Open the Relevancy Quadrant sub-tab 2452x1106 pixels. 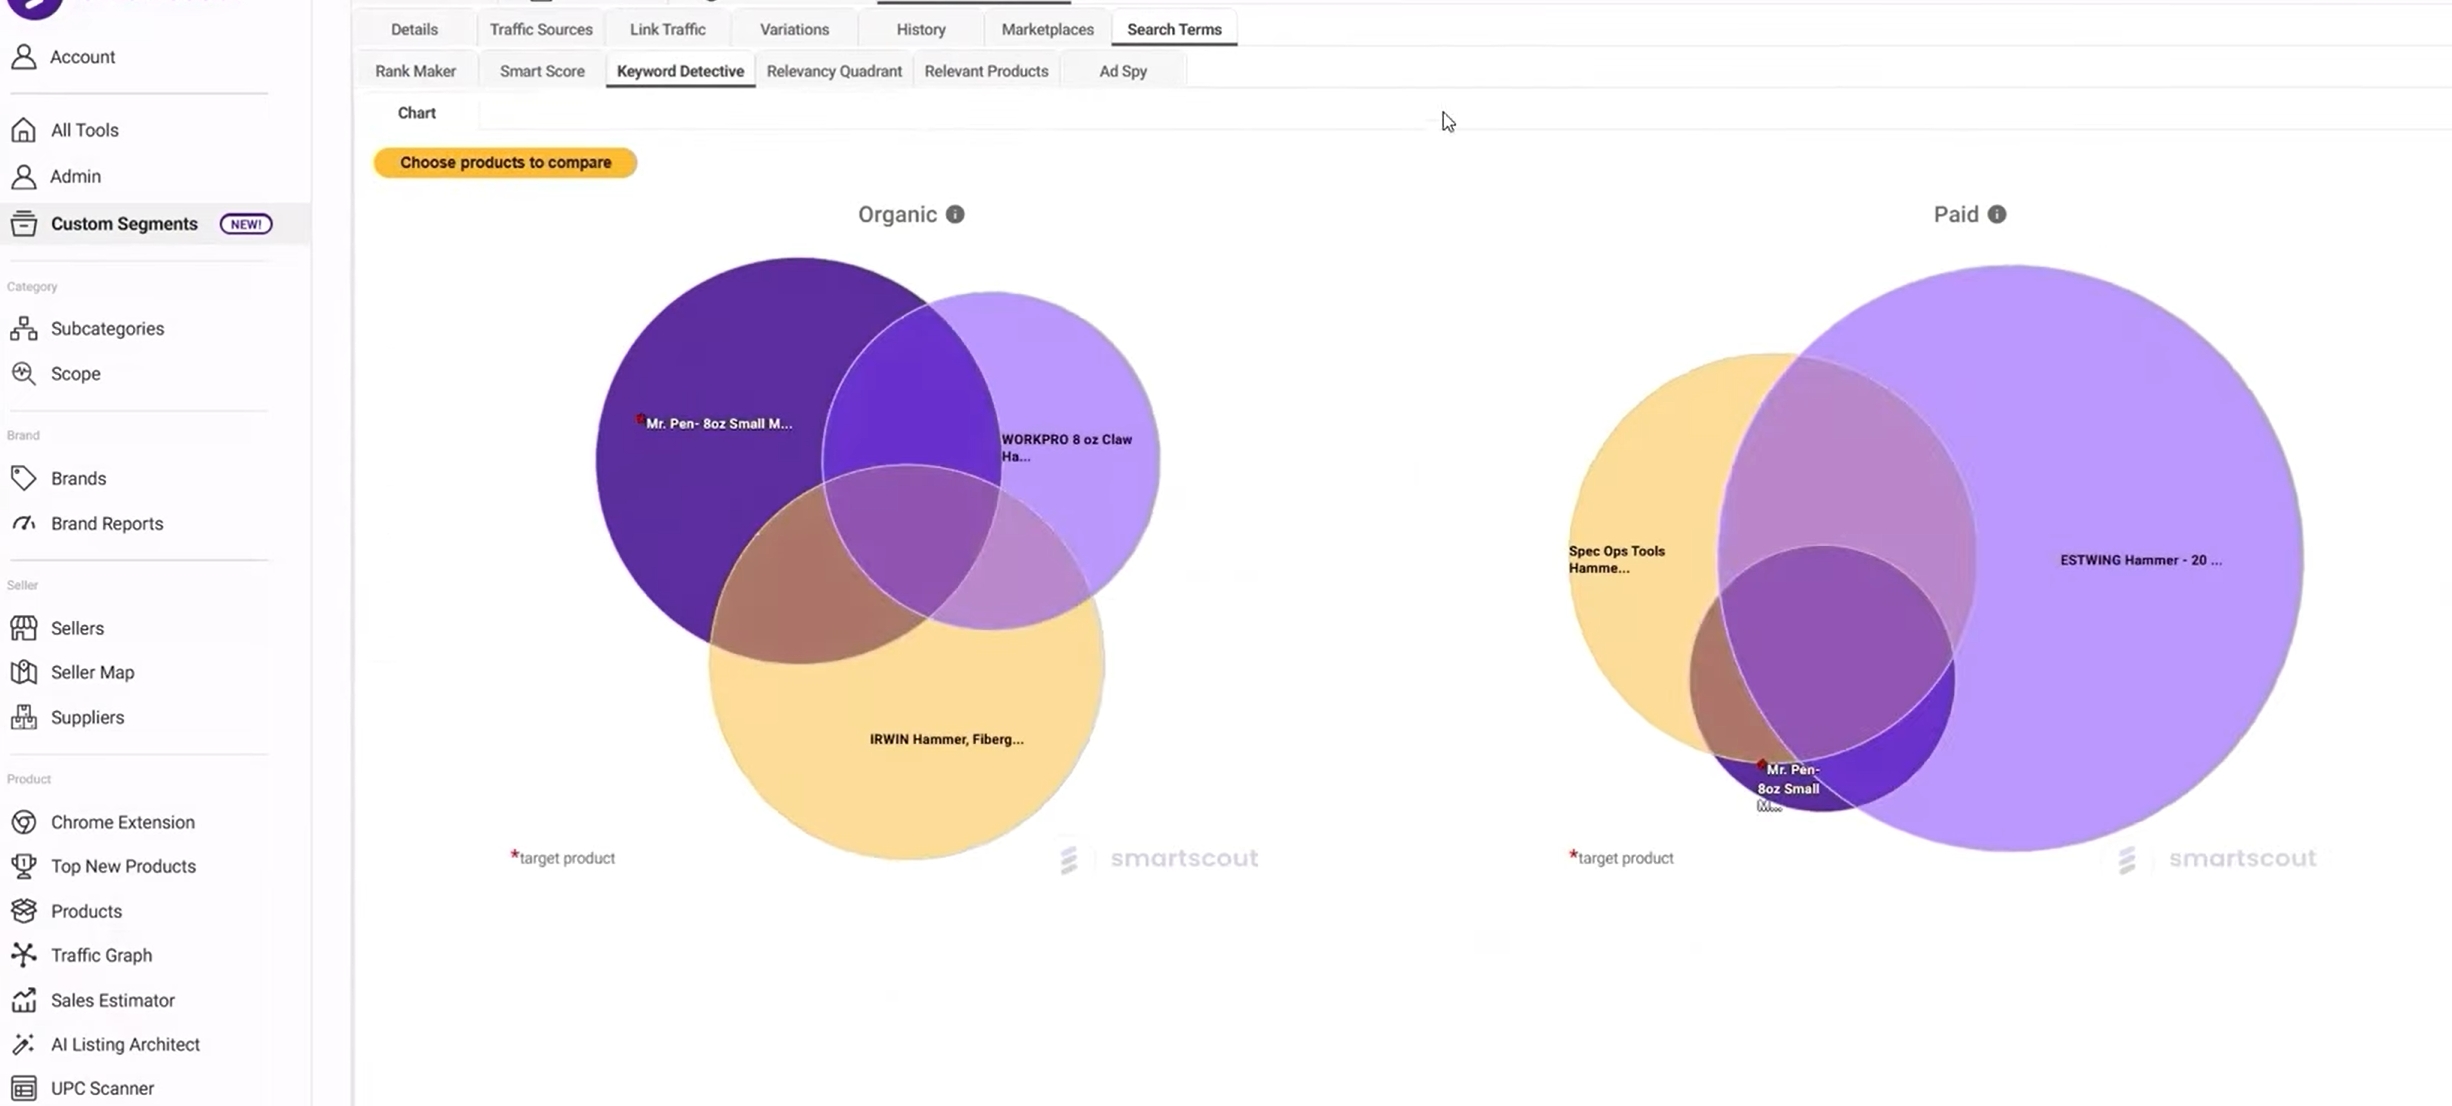click(834, 71)
